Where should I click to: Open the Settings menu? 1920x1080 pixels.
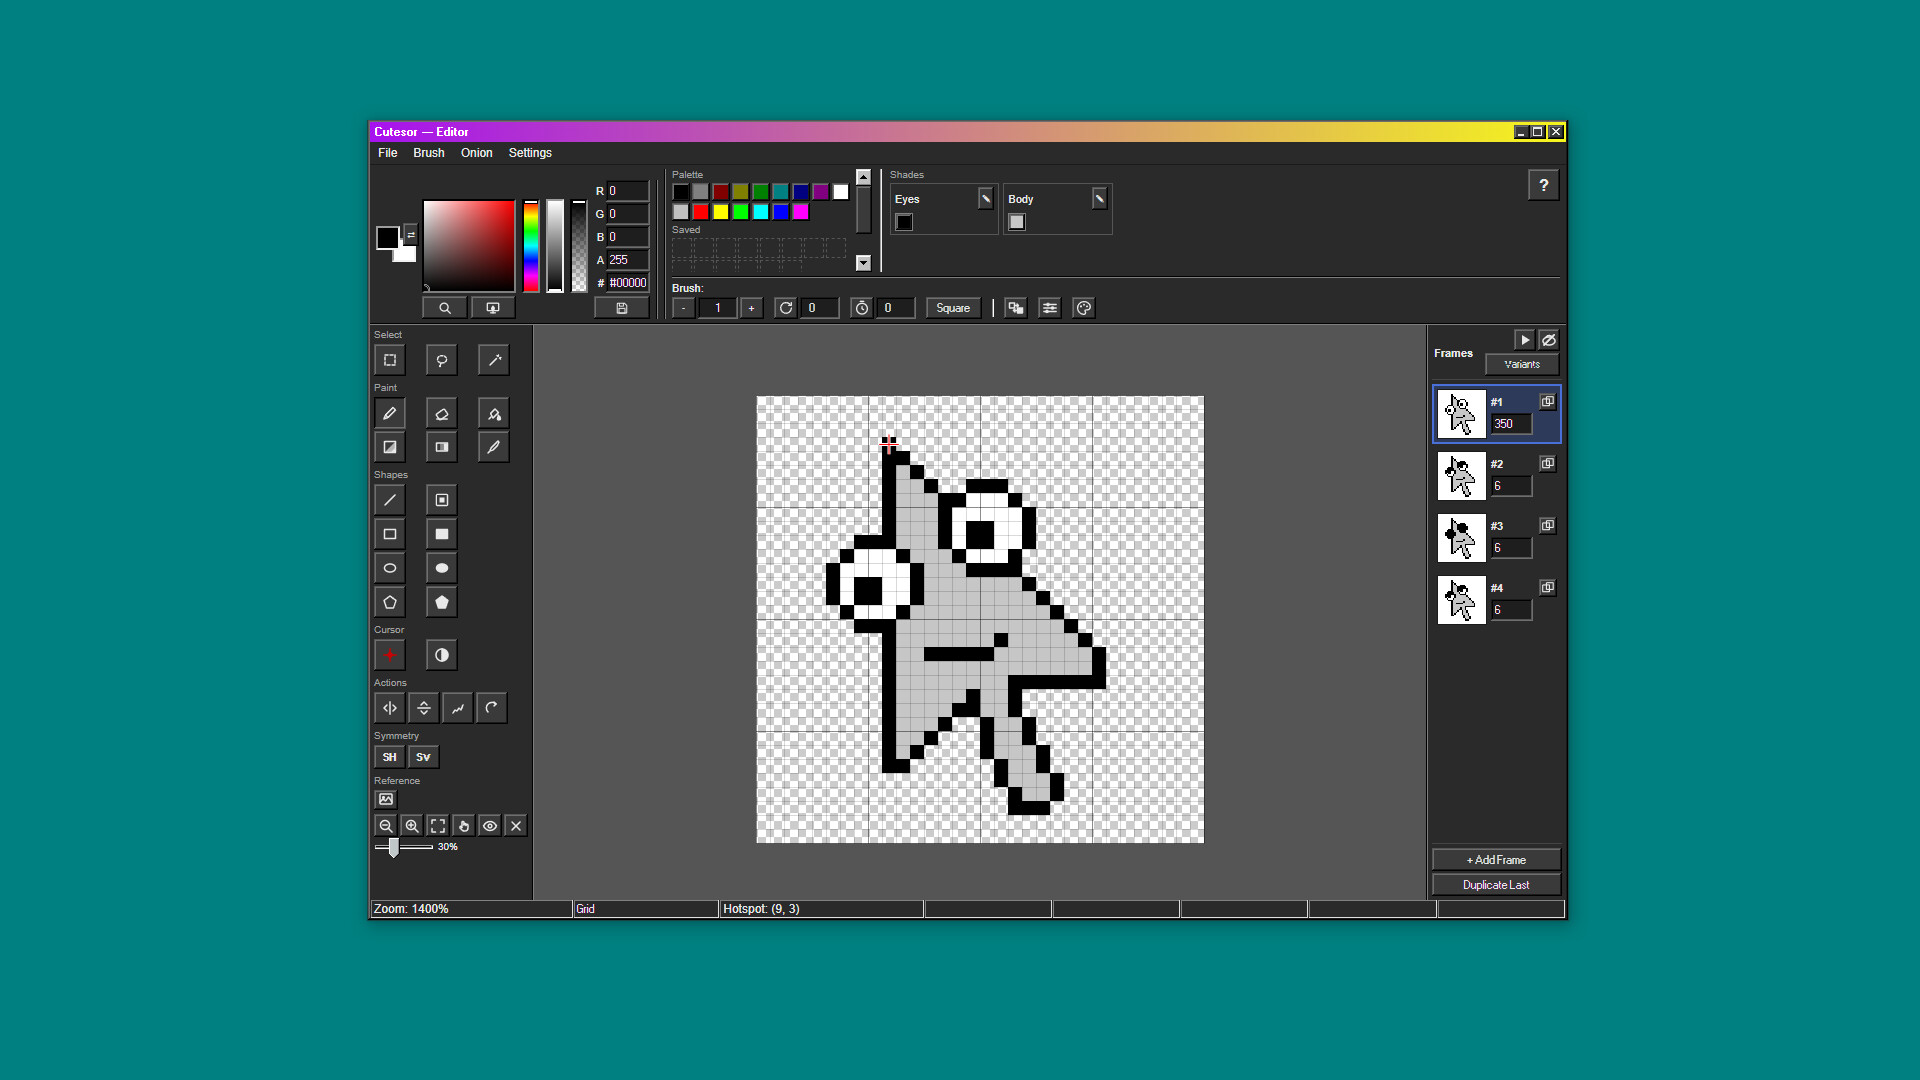point(530,153)
